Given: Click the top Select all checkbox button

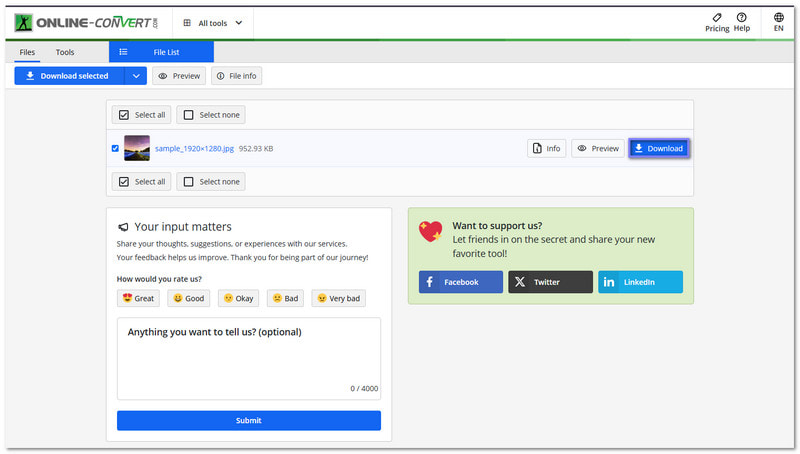Looking at the screenshot, I should [140, 115].
